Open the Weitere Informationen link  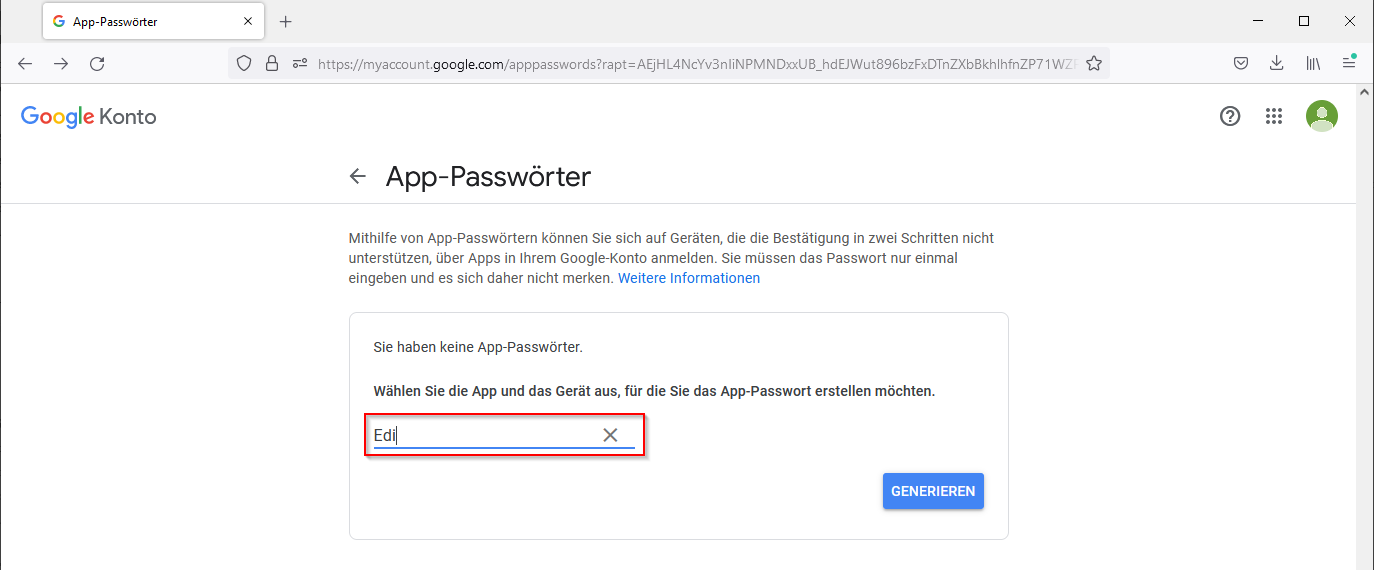688,278
